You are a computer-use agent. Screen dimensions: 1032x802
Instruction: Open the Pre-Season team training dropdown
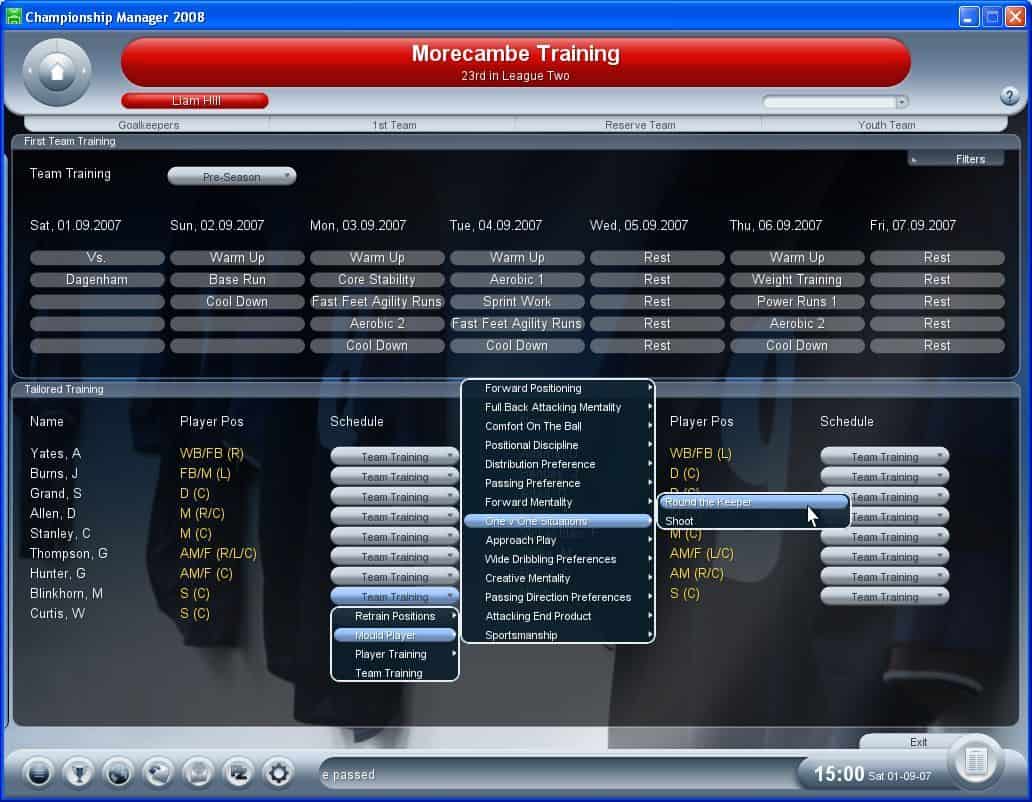[232, 177]
